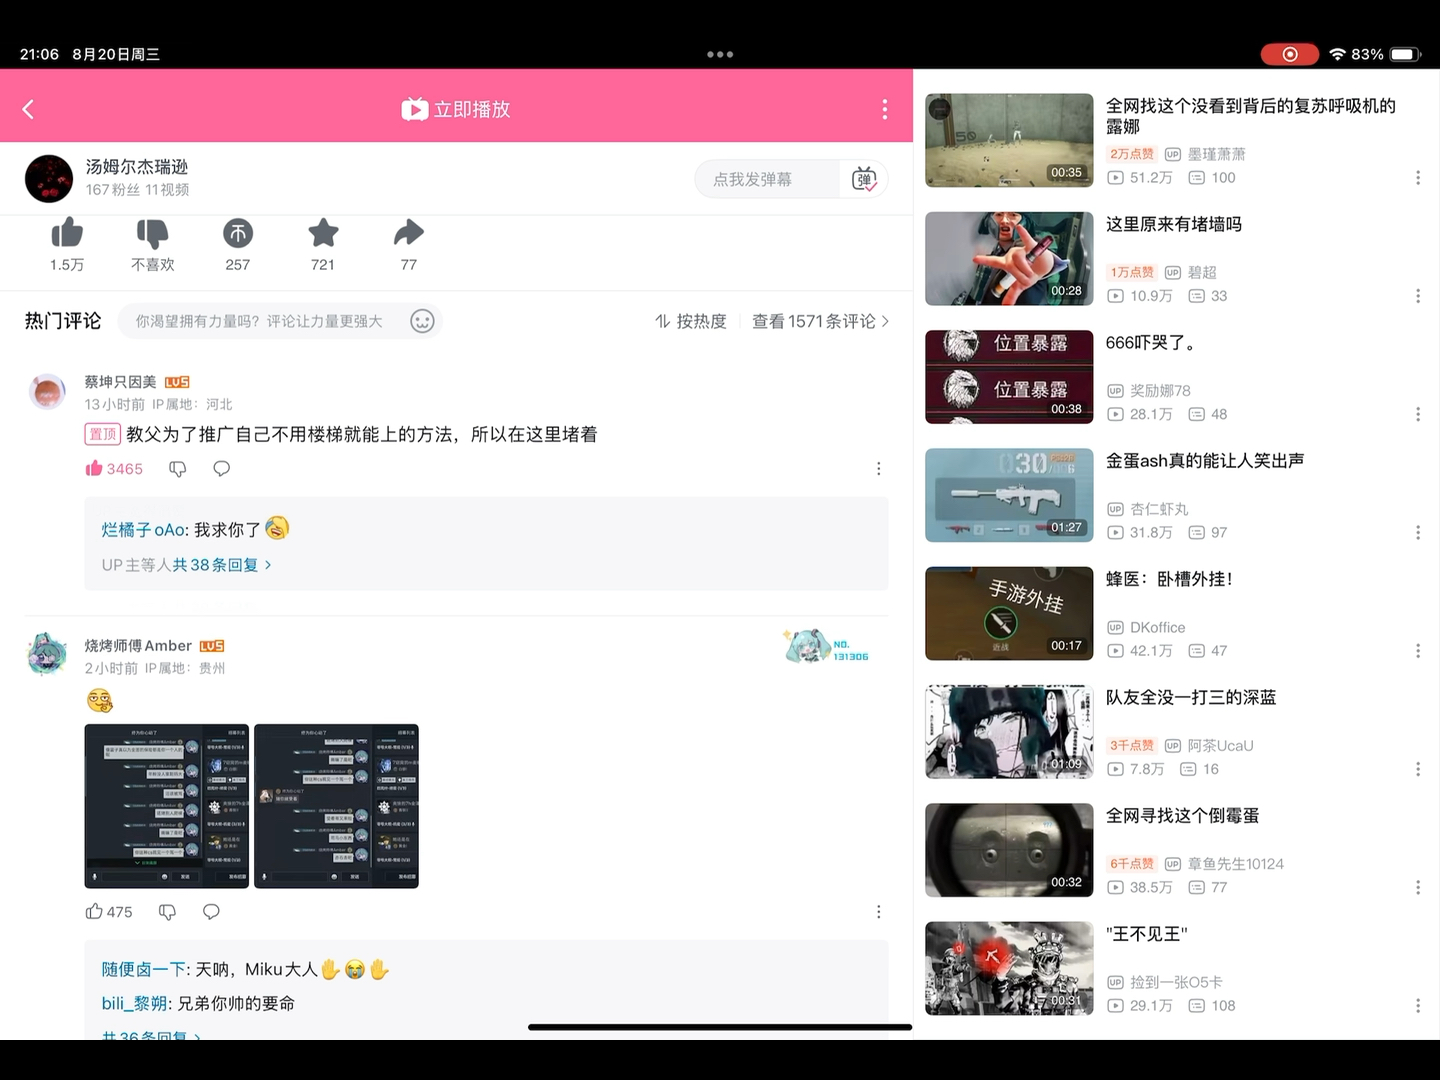The width and height of the screenshot is (1440, 1080).
Task: Open video titled 金蛋ash真的能让人笑出声
Action: pyautogui.click(x=1205, y=461)
